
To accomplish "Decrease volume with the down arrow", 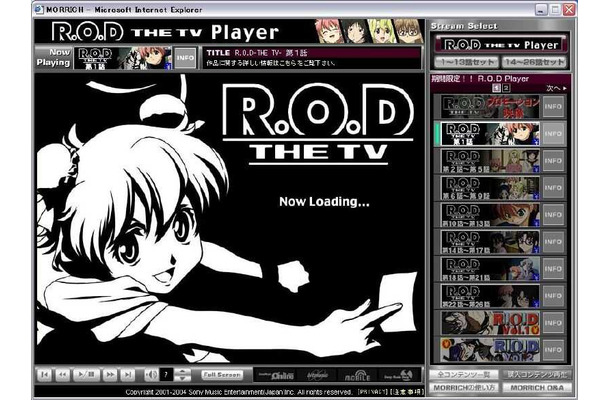I will (182, 378).
